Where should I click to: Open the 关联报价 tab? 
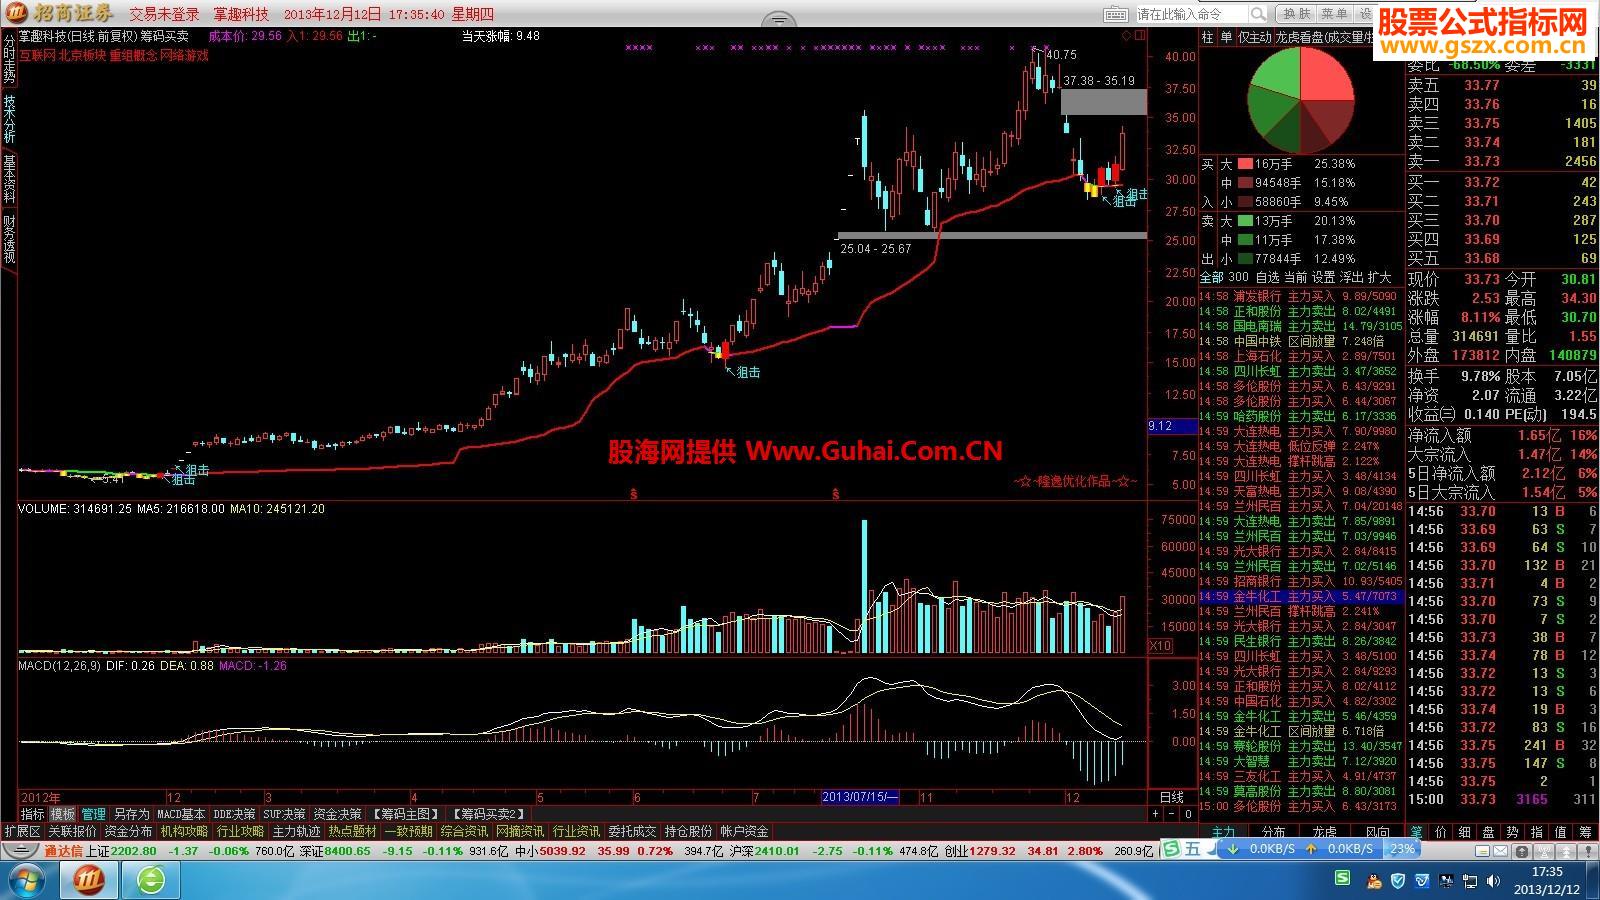[73, 831]
